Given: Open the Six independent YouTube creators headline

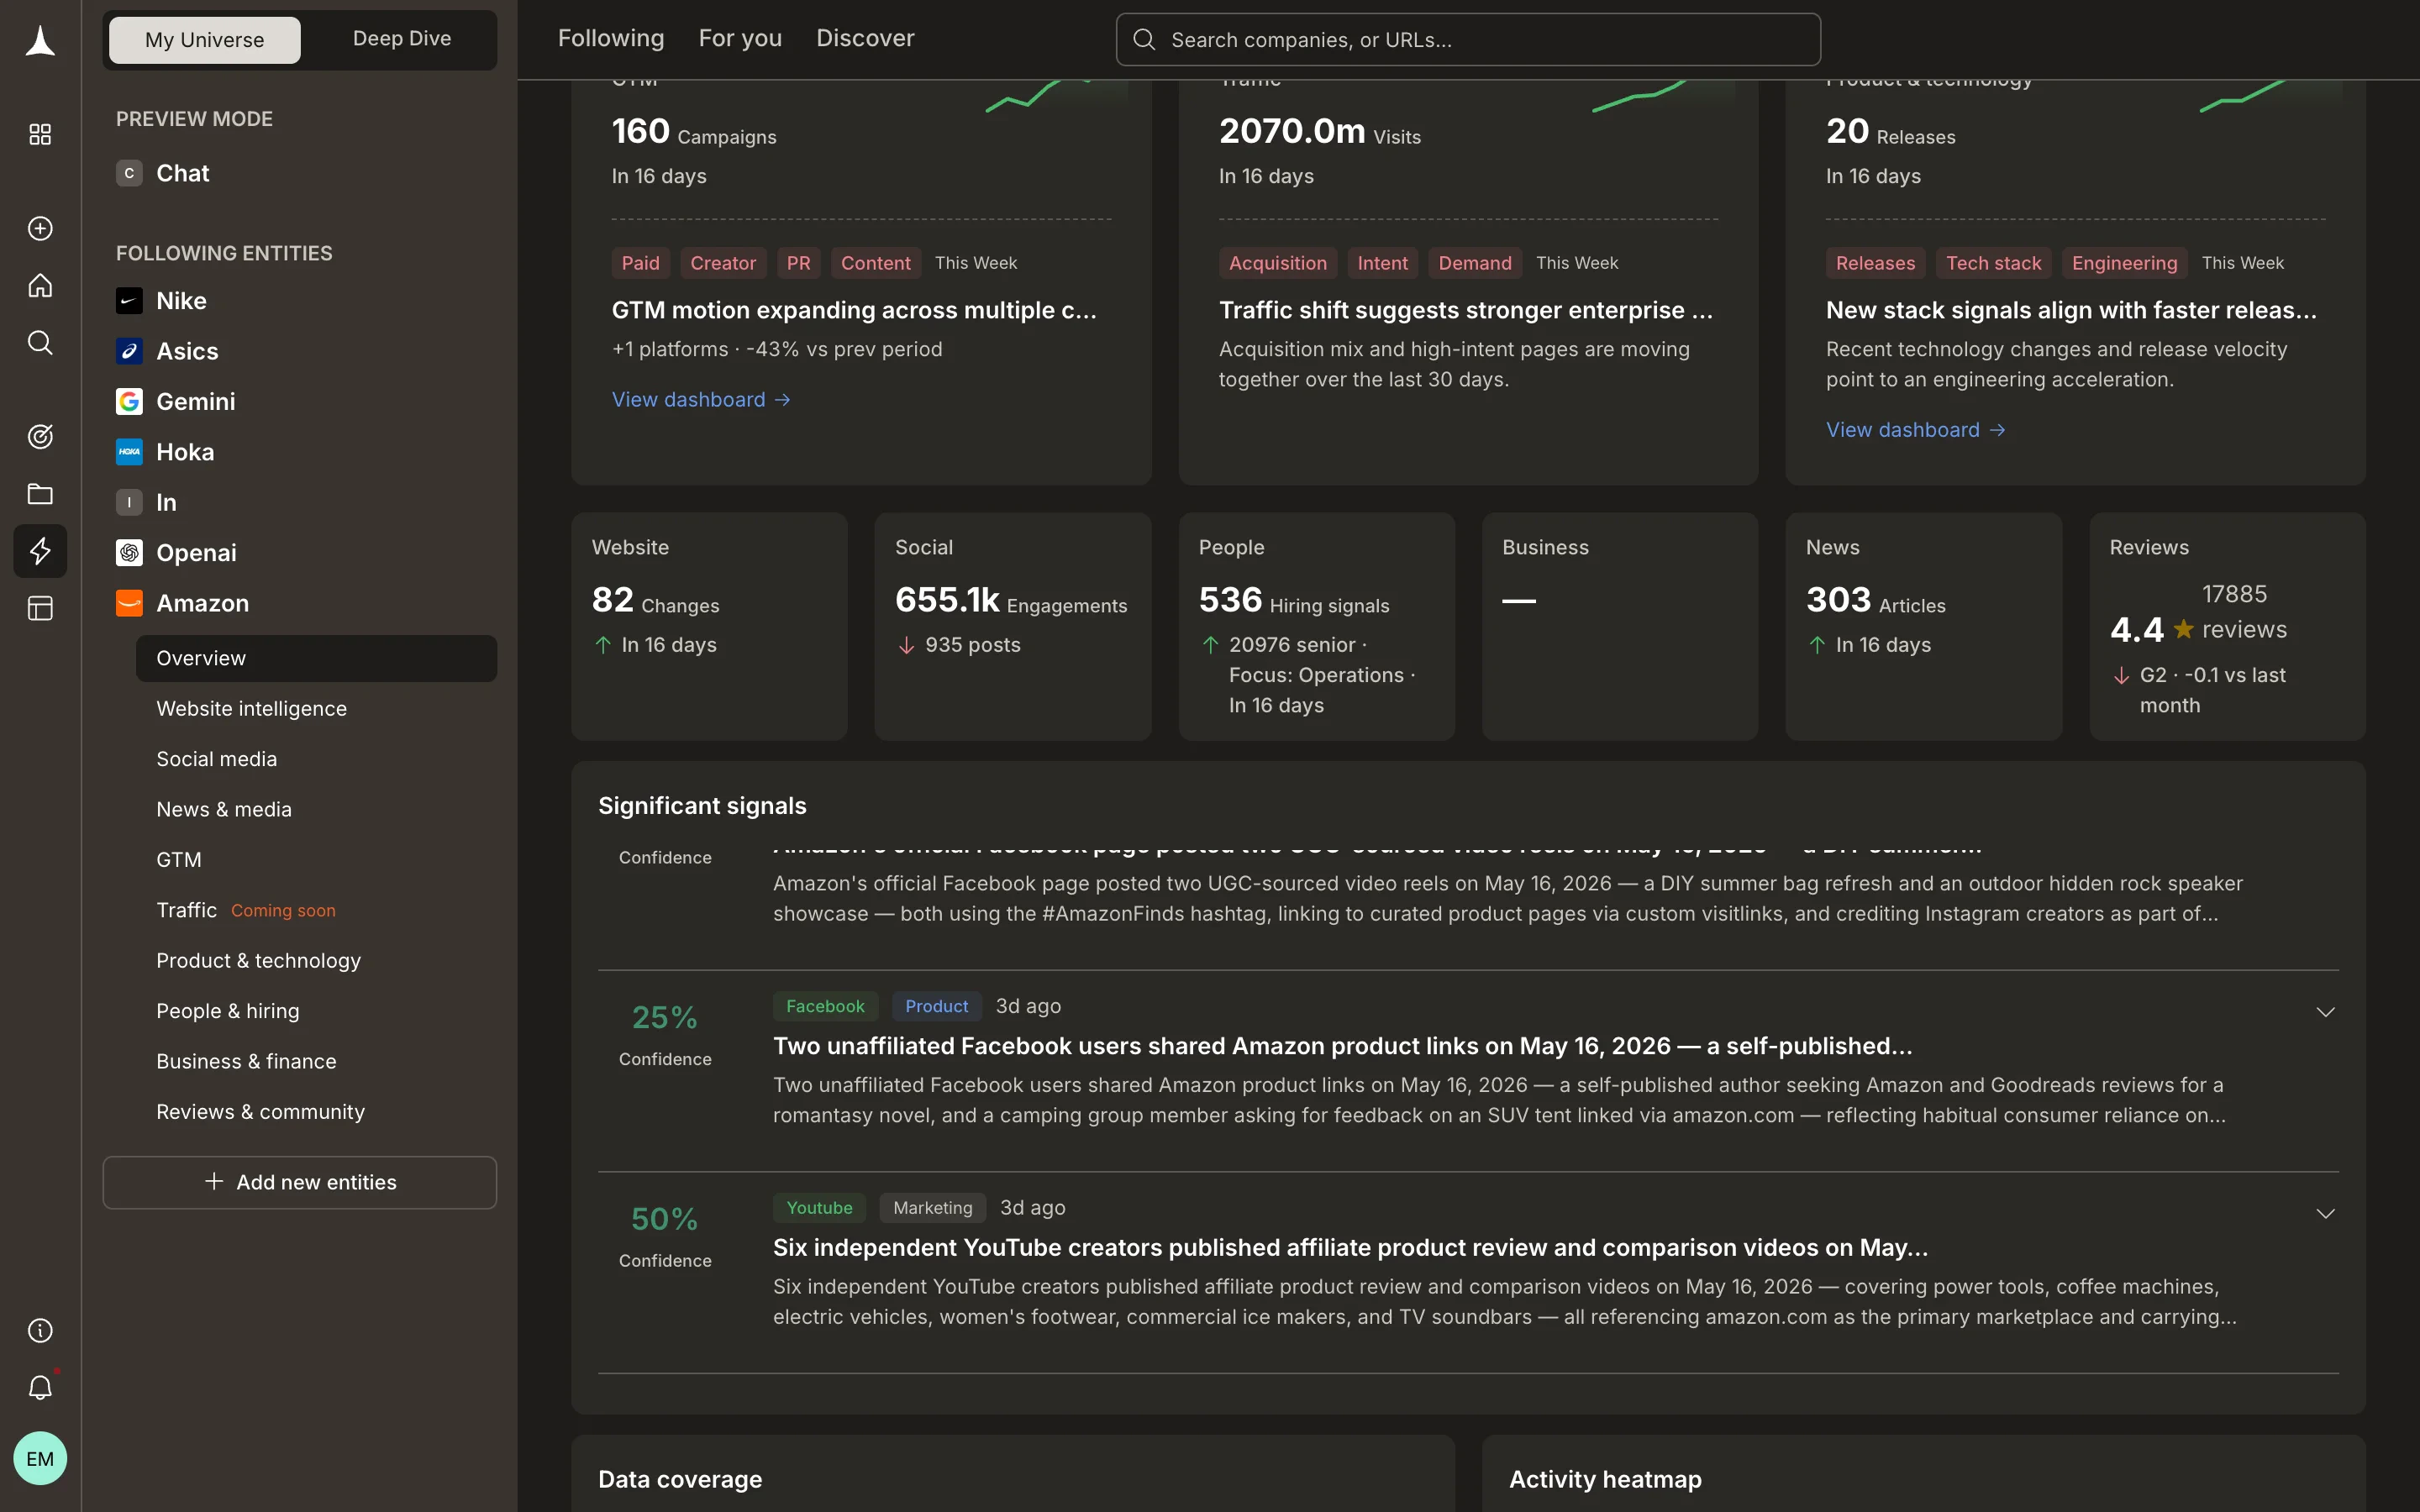Looking at the screenshot, I should [1350, 1247].
